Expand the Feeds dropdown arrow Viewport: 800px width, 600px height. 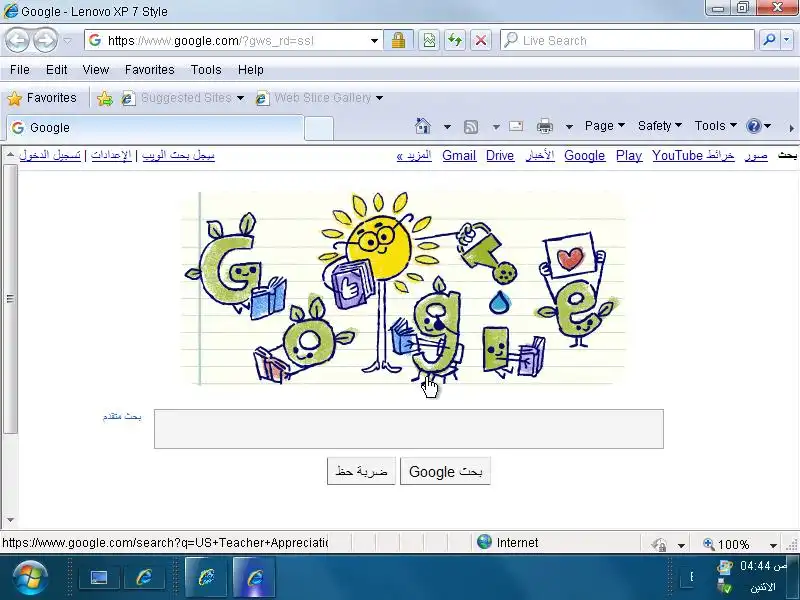tap(496, 127)
